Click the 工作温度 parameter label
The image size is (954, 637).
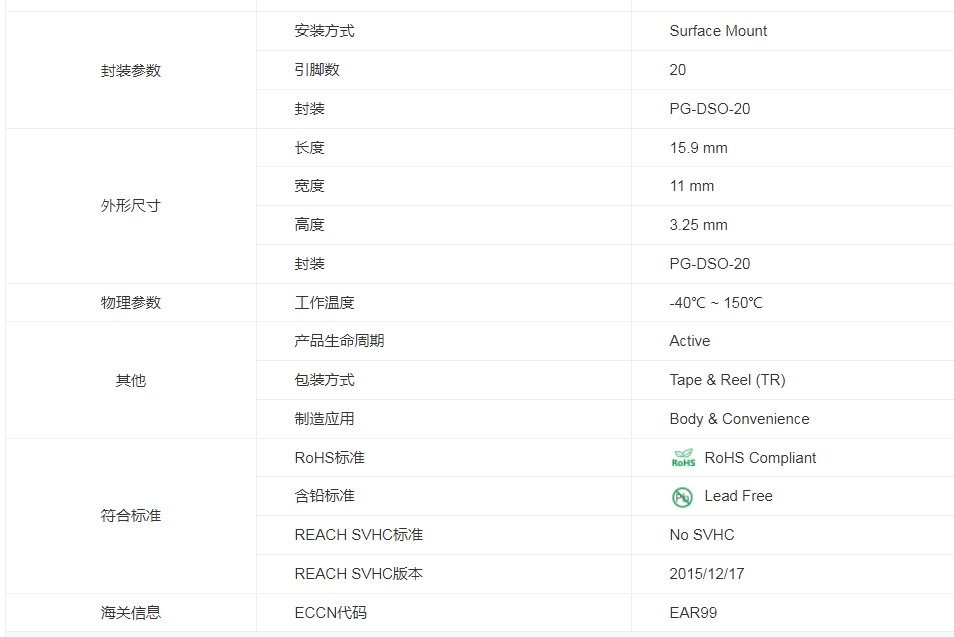(x=324, y=302)
